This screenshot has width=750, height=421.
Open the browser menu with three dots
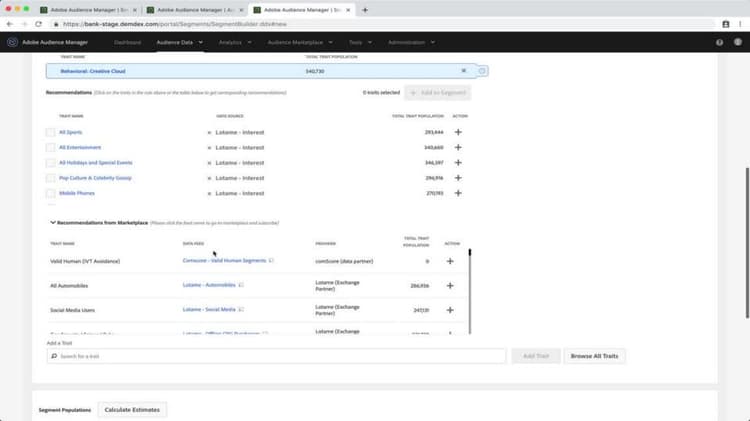pyautogui.click(x=740, y=24)
